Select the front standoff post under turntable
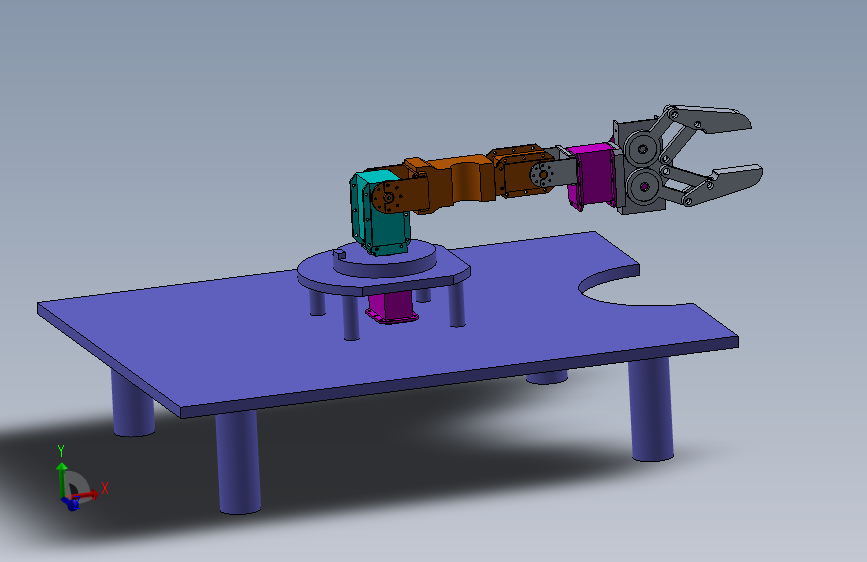867x562 pixels. click(351, 318)
